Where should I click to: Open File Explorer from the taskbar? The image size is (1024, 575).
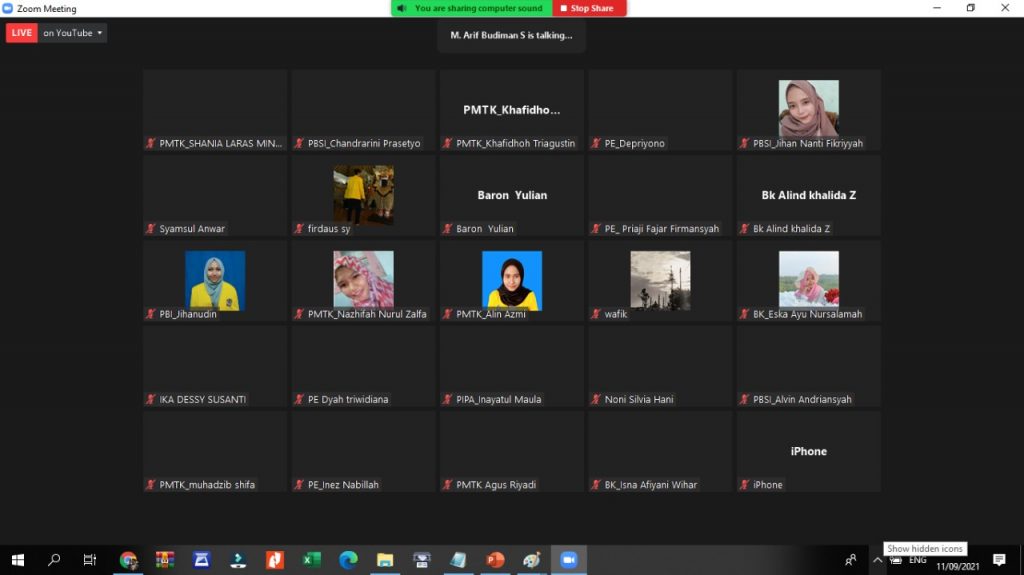pyautogui.click(x=385, y=560)
